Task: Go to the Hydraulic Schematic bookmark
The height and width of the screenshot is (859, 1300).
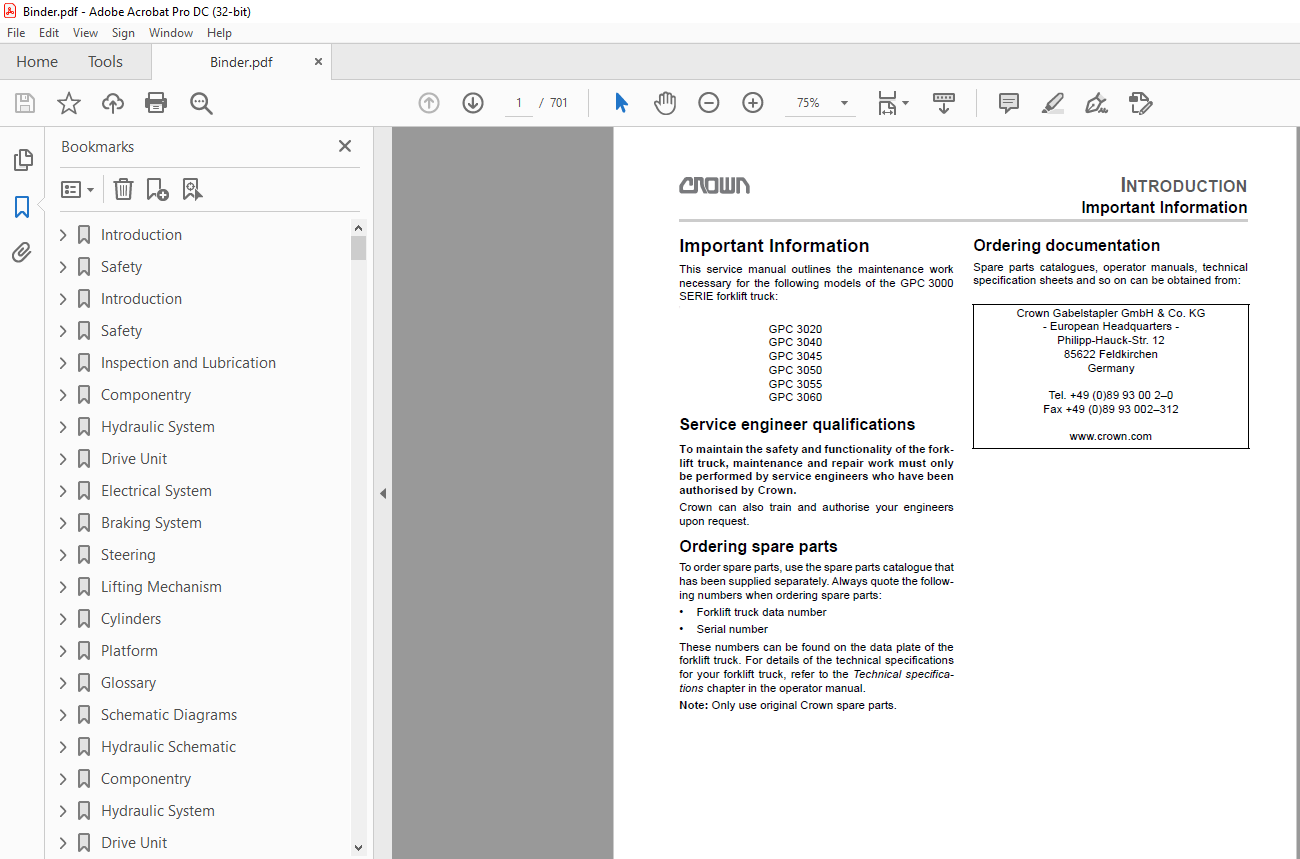Action: [168, 747]
